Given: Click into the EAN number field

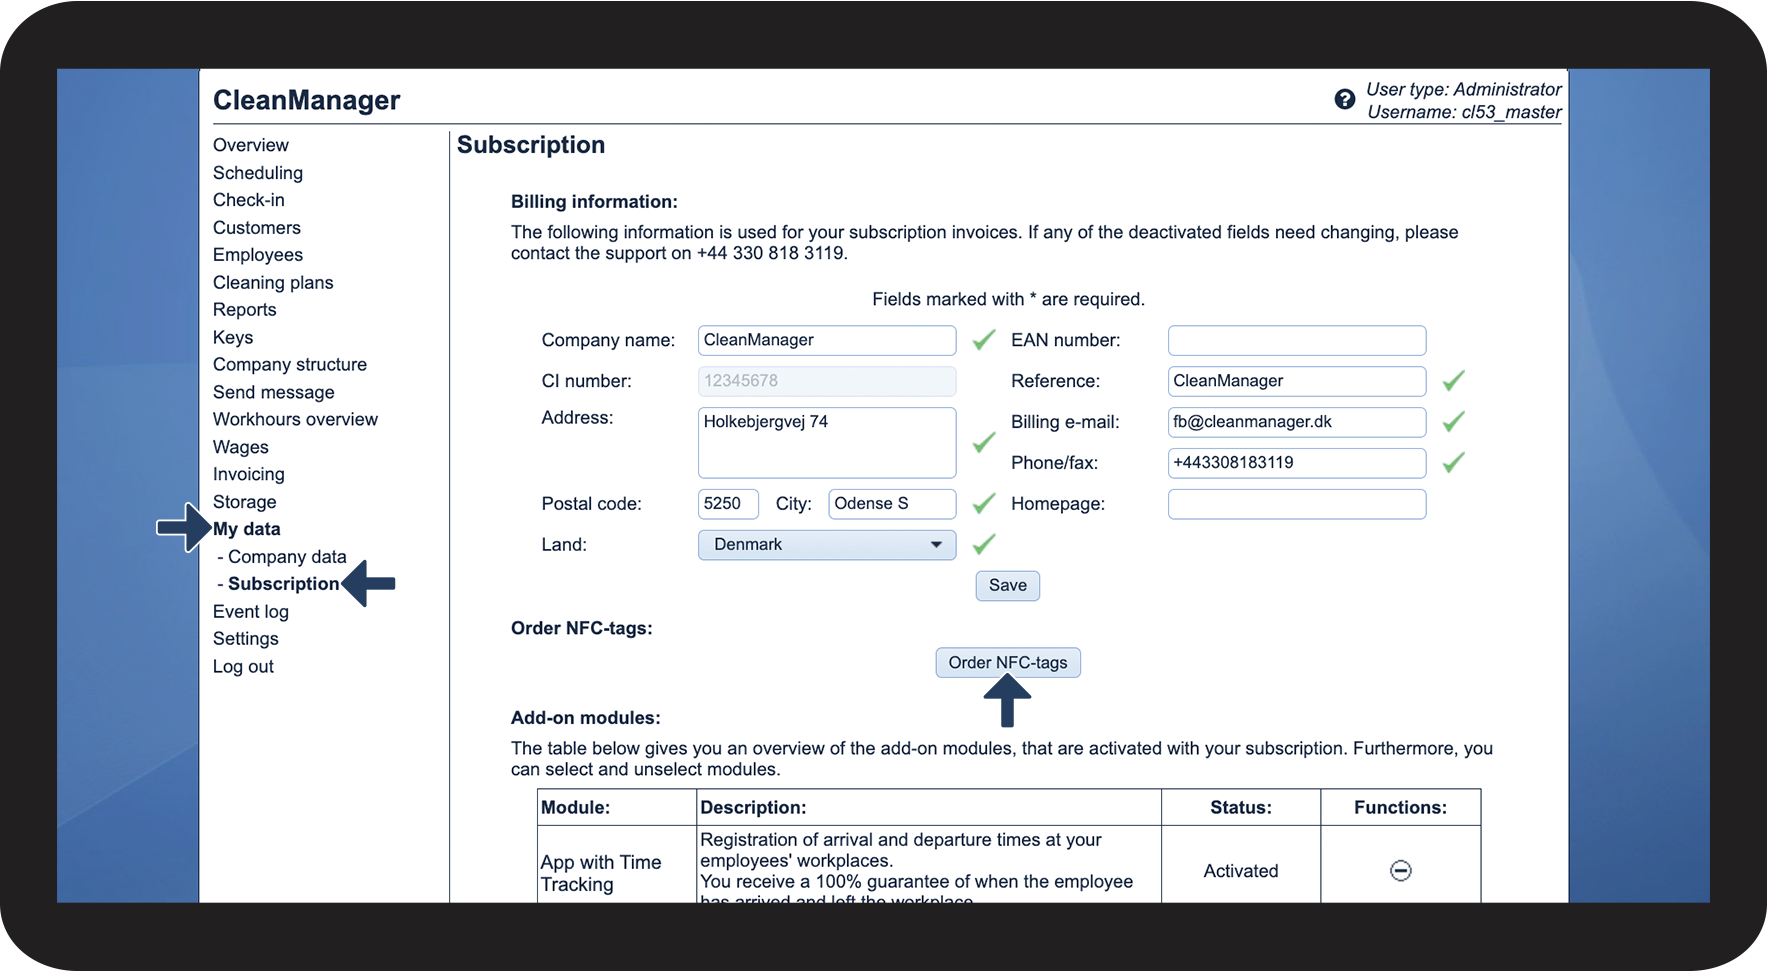Looking at the screenshot, I should pos(1296,341).
